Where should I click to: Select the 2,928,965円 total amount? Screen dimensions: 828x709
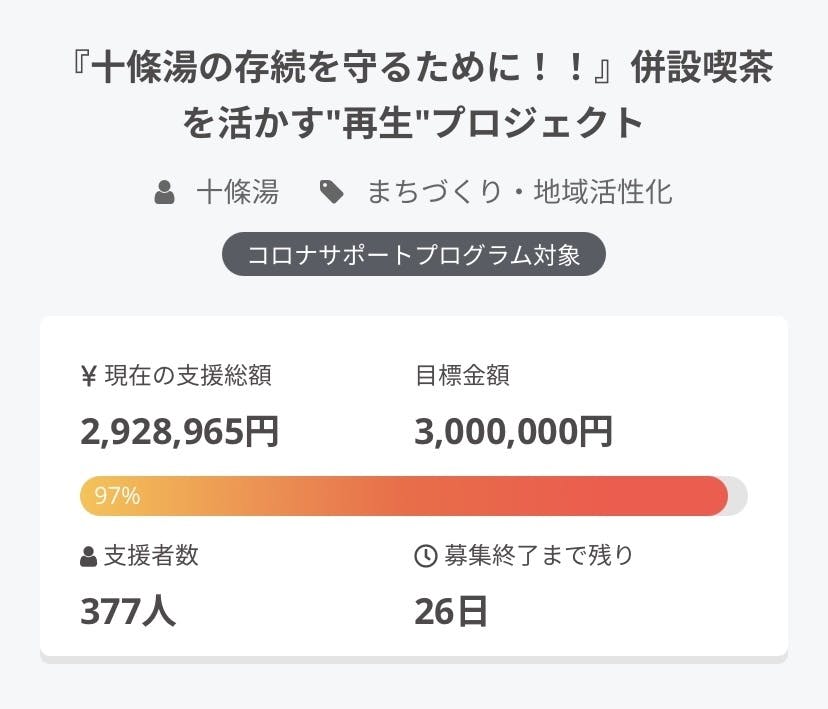180,432
